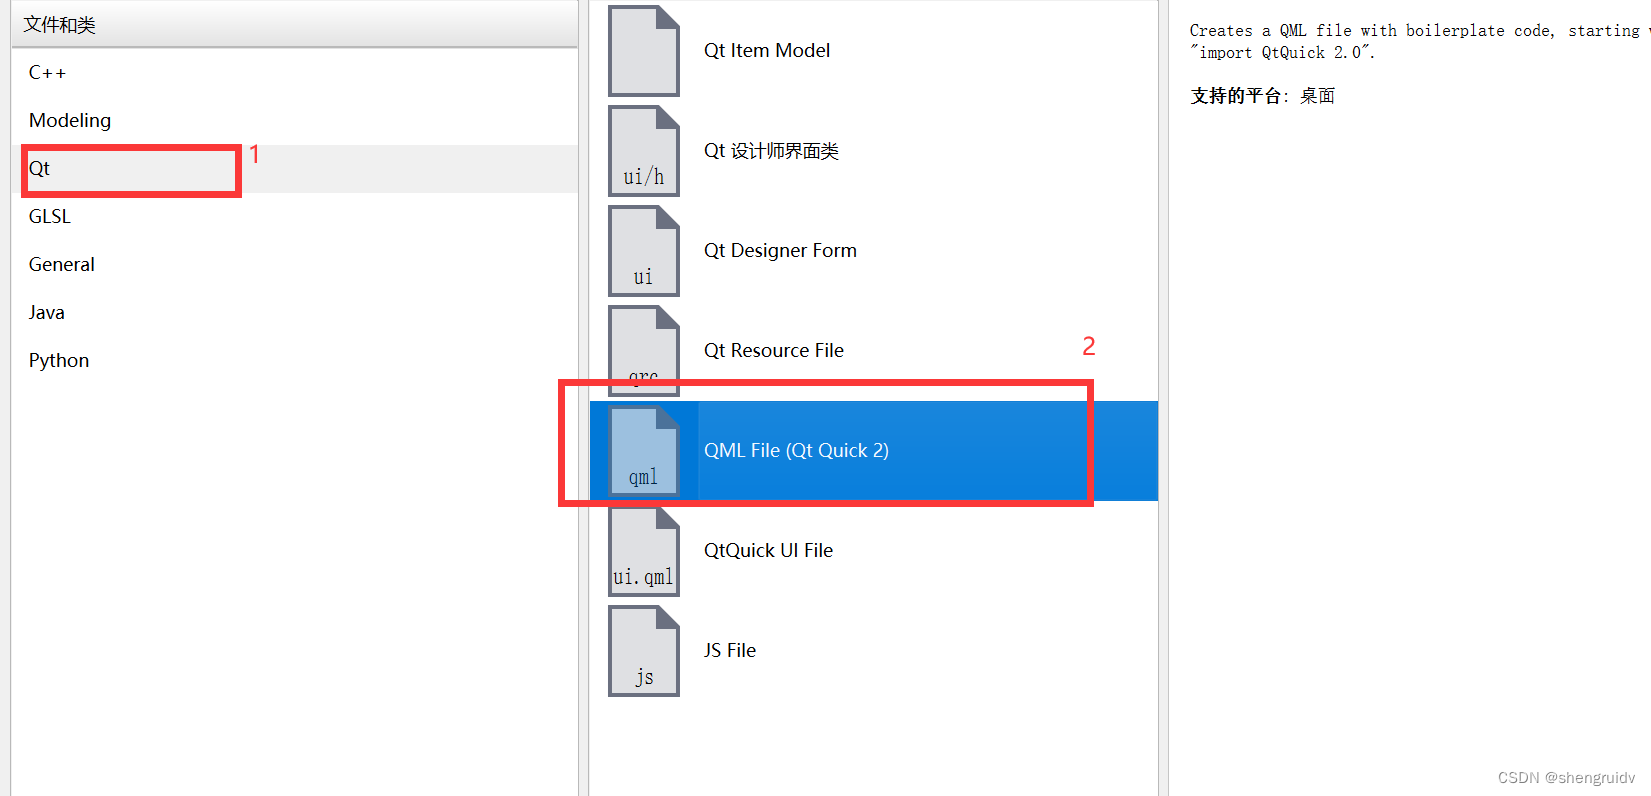1651x796 pixels.
Task: Pick Qt Resource File label
Action: point(774,351)
